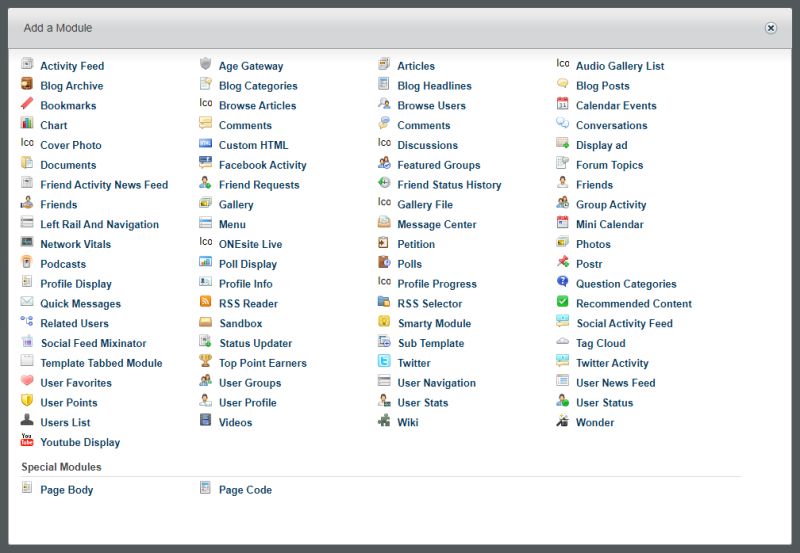Open the Documents module link

[x=68, y=165]
